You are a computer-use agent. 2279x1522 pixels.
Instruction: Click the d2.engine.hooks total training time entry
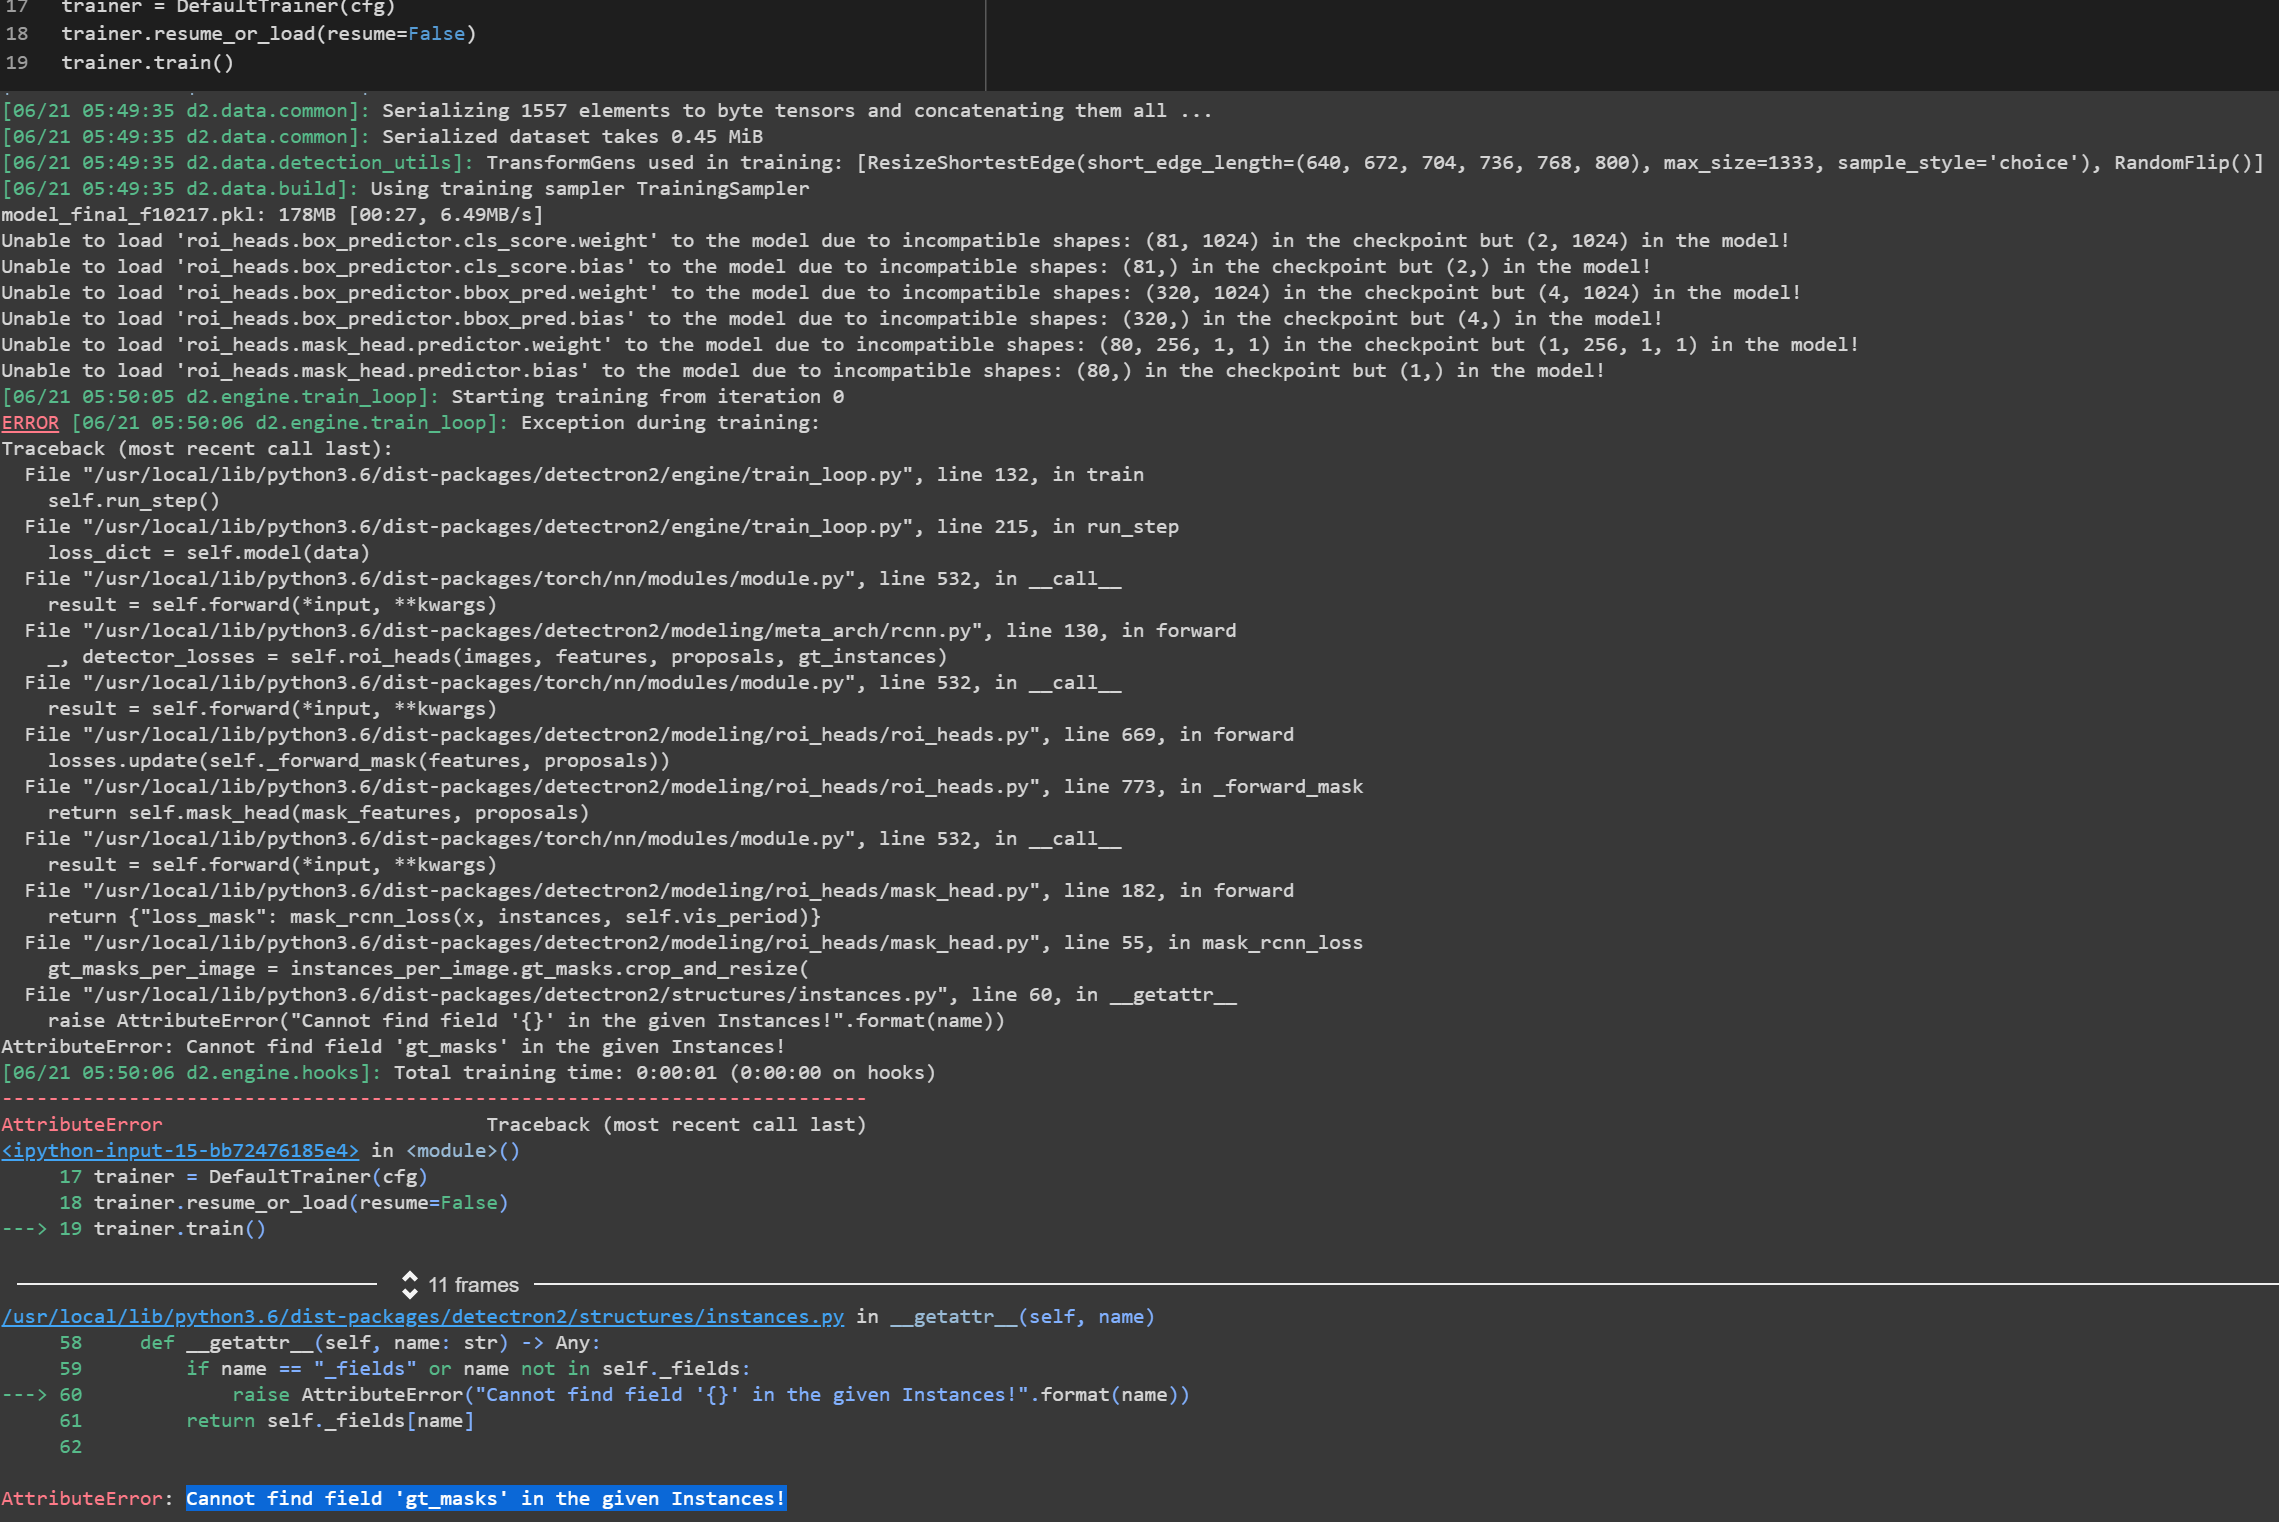tap(468, 1072)
